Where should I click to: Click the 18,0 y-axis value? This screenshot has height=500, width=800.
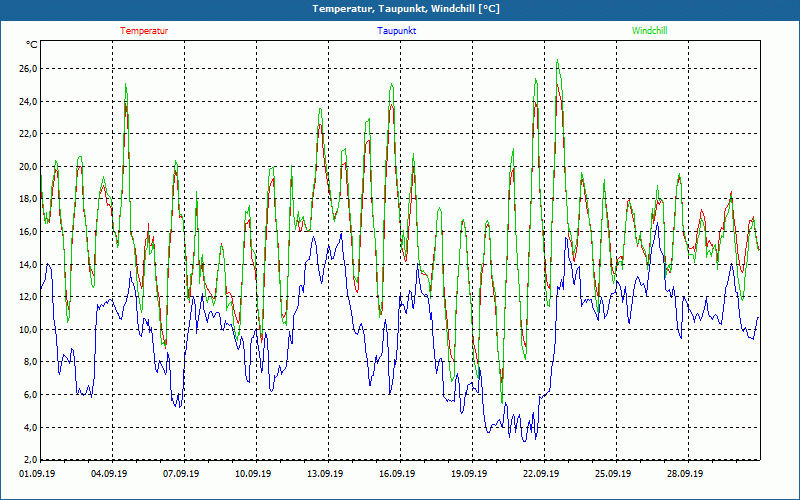click(29, 199)
